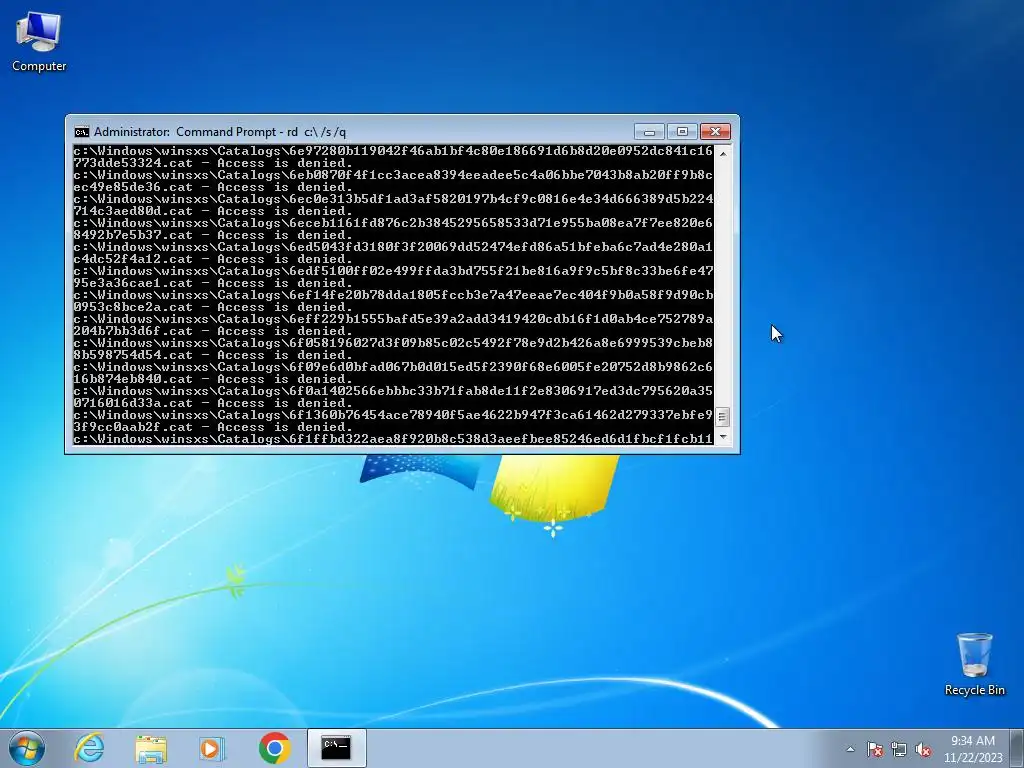Click the line with 8b598754d54.cat
The image size is (1024, 768).
tap(213, 355)
